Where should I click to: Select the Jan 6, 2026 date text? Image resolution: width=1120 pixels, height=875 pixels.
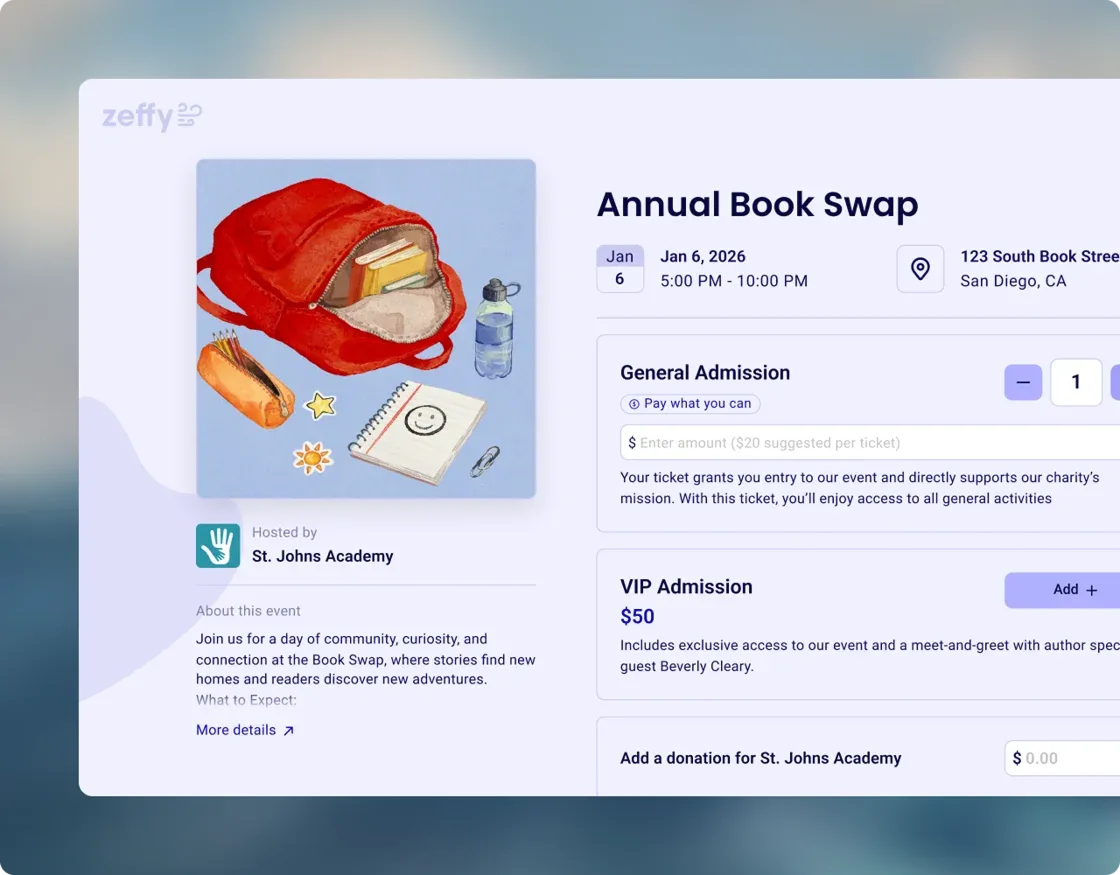[x=702, y=257]
